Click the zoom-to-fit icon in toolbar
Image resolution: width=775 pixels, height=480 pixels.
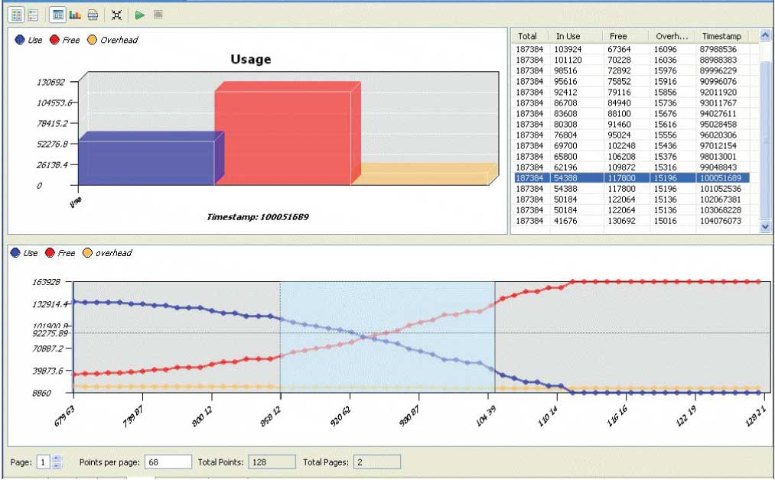117,15
